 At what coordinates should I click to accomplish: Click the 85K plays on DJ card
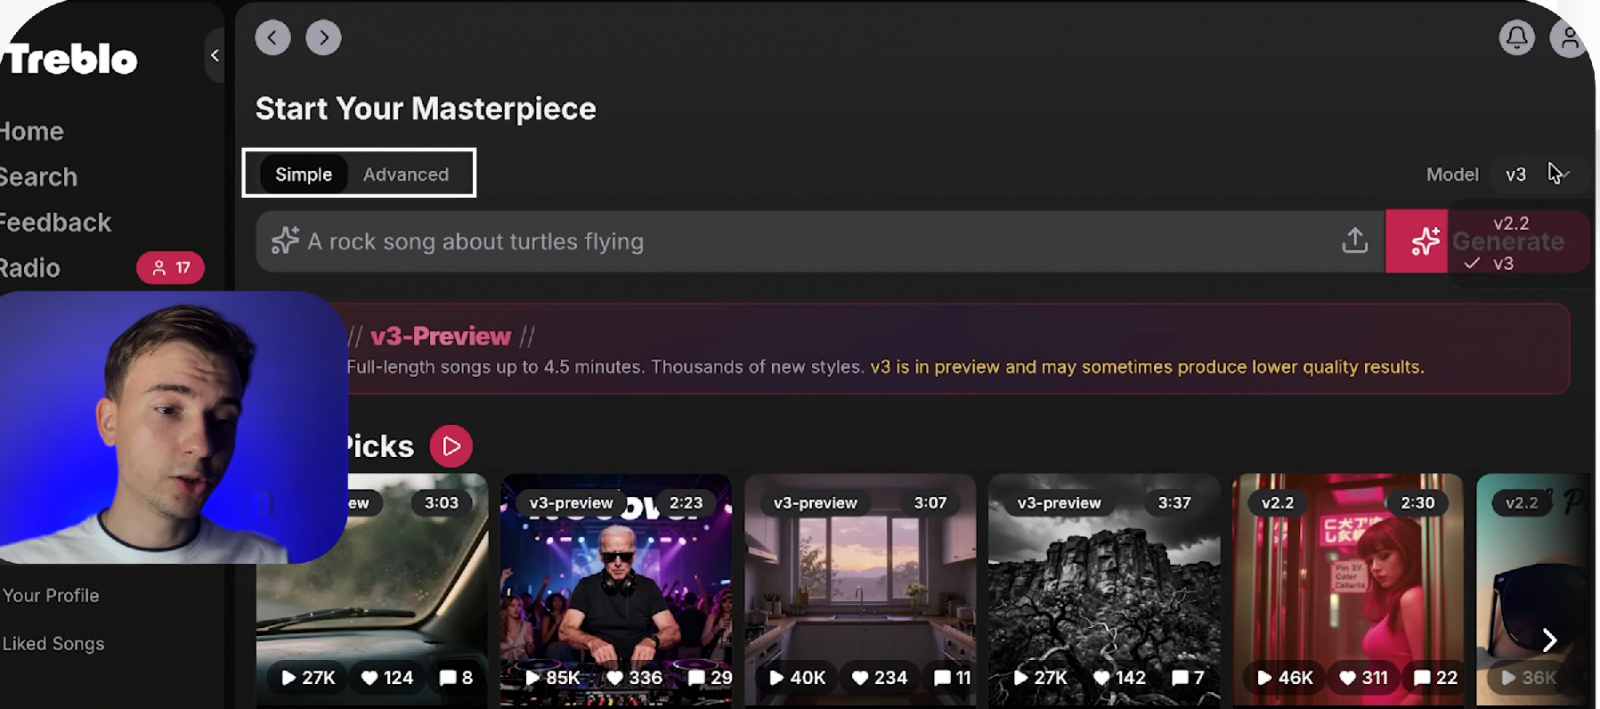click(x=554, y=677)
